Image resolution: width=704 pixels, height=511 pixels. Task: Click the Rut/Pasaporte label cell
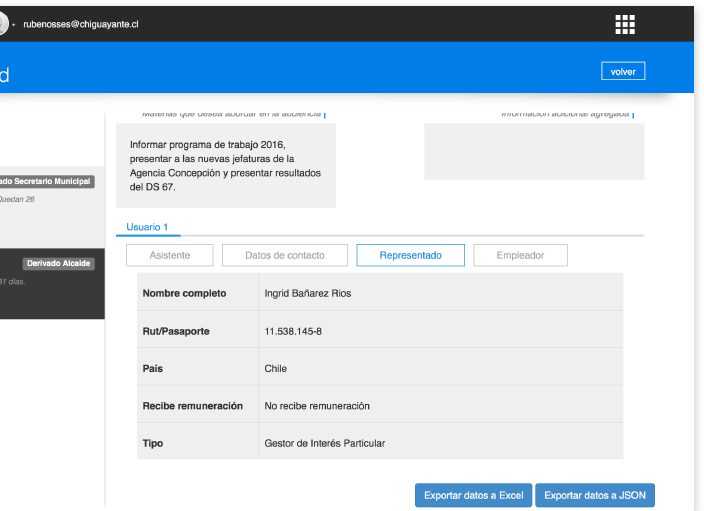coord(198,331)
